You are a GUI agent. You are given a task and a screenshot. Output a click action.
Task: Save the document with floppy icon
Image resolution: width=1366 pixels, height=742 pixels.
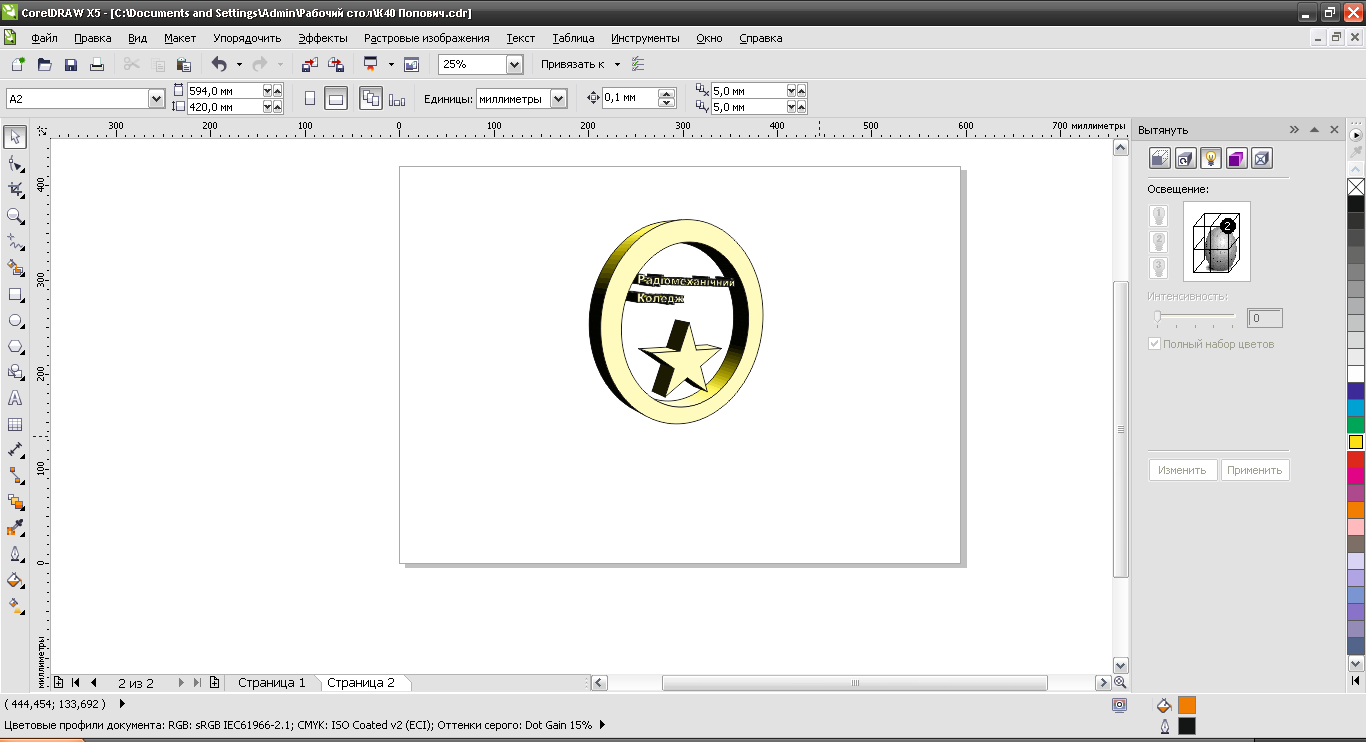[x=71, y=64]
